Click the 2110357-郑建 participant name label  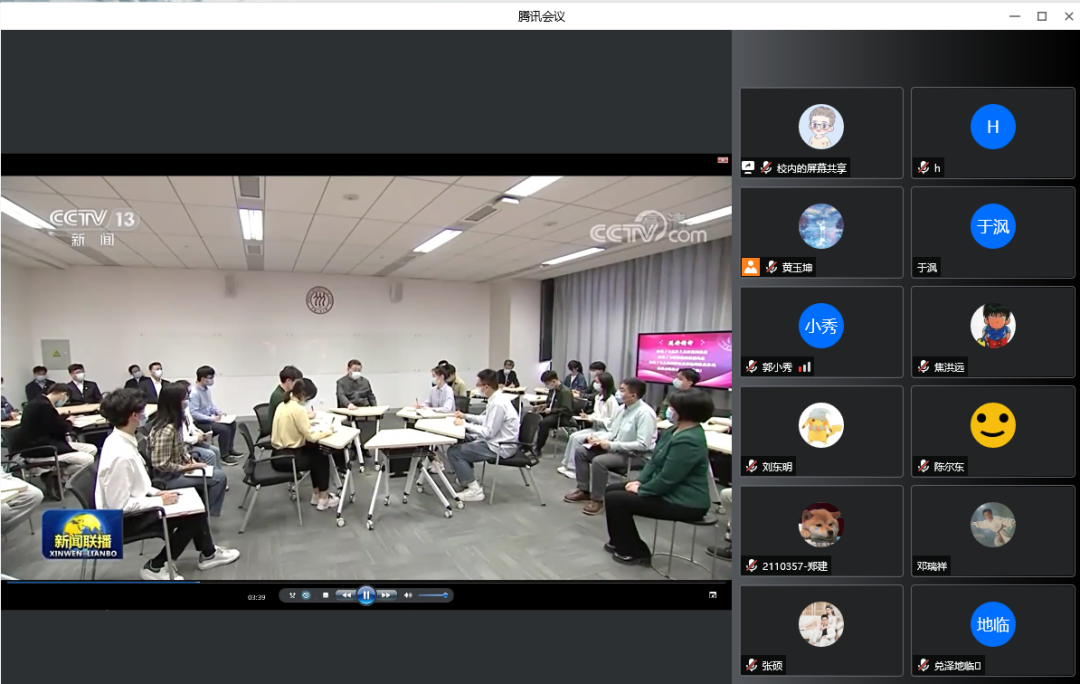(x=795, y=566)
